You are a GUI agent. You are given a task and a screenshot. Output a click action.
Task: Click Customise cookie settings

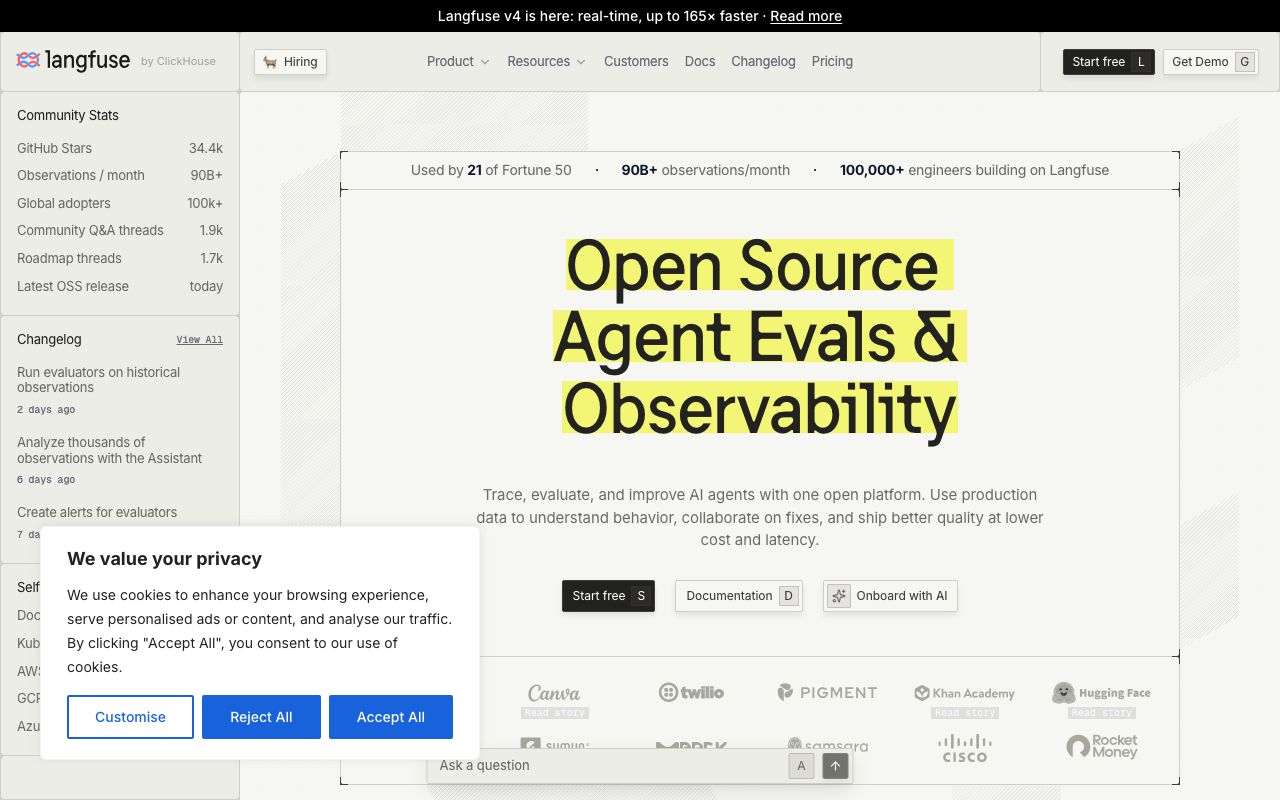[130, 717]
